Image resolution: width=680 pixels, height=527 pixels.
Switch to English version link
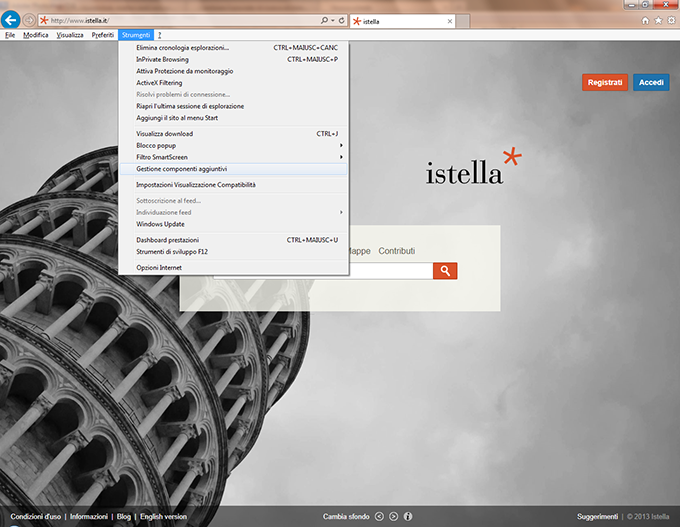coord(163,517)
